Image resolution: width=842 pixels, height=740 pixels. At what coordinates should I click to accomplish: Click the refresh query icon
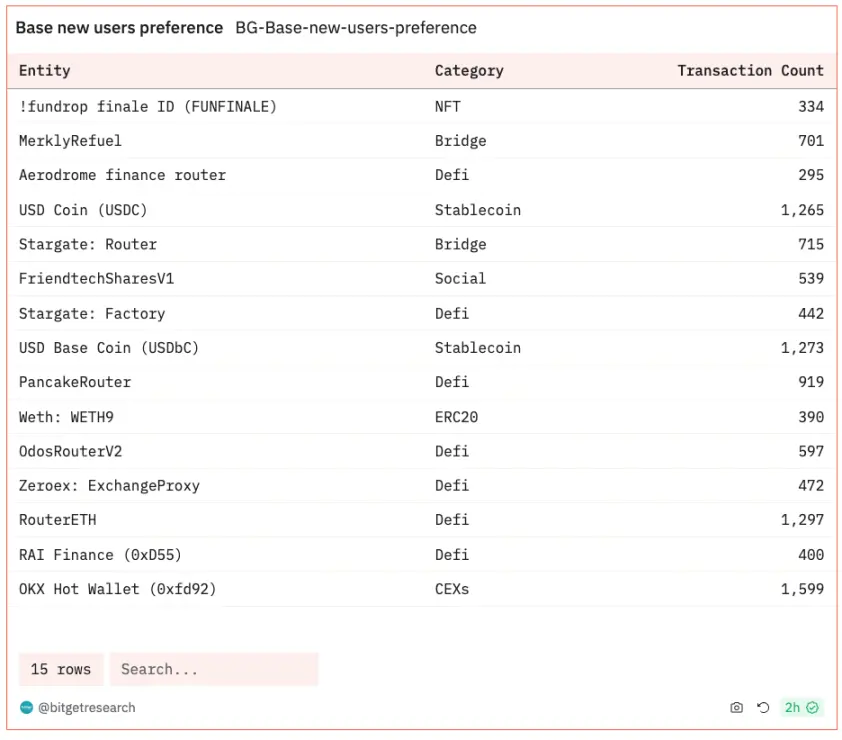point(763,708)
